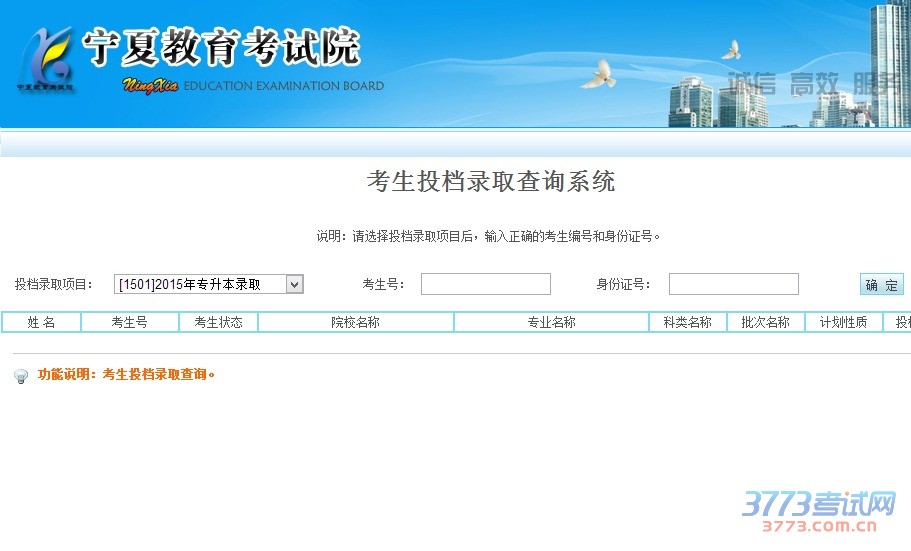Click the 院校名称 column header

click(x=355, y=322)
